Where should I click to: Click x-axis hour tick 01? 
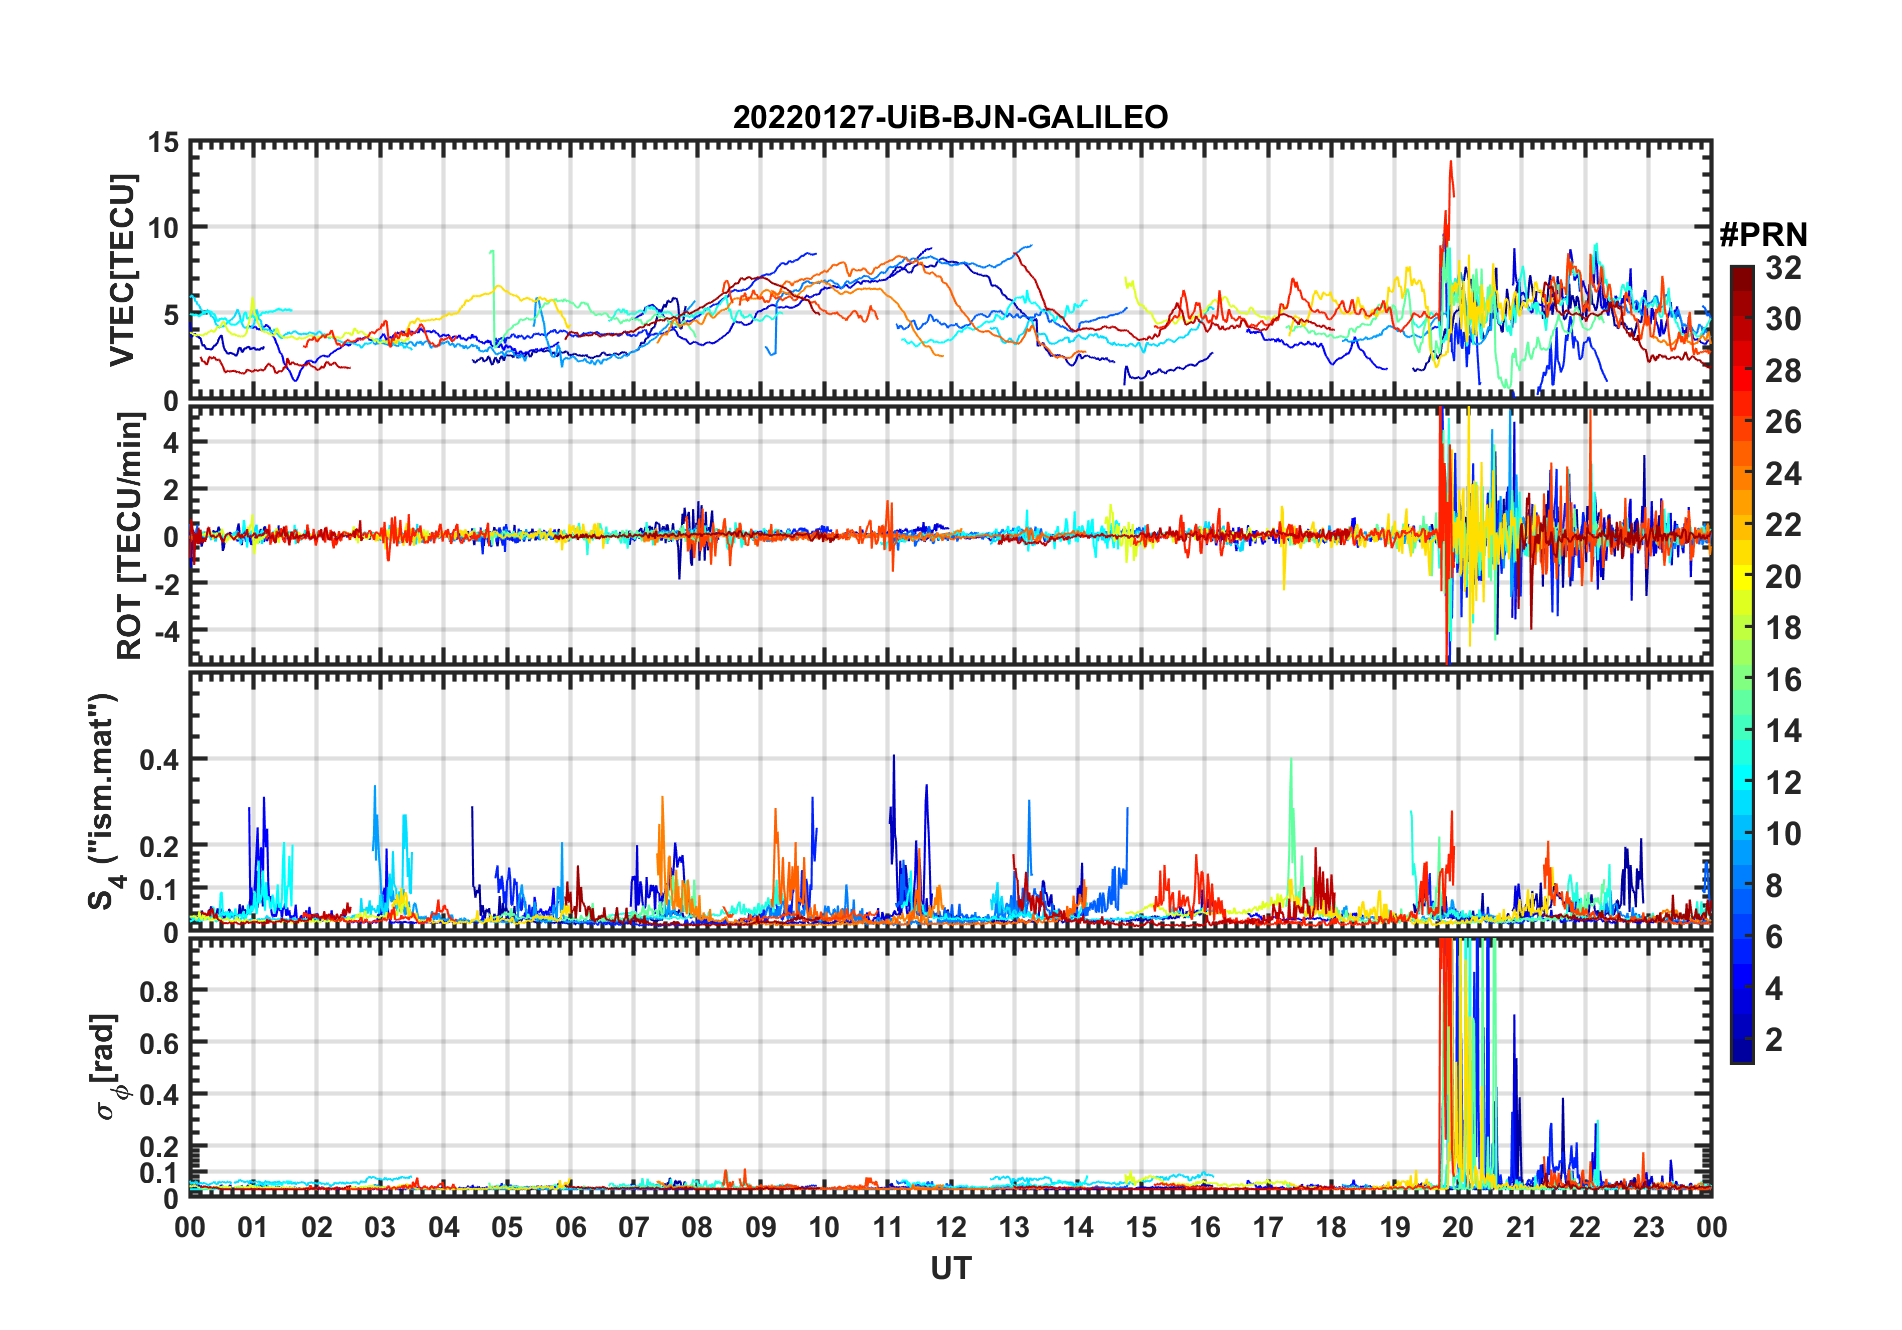click(253, 1228)
